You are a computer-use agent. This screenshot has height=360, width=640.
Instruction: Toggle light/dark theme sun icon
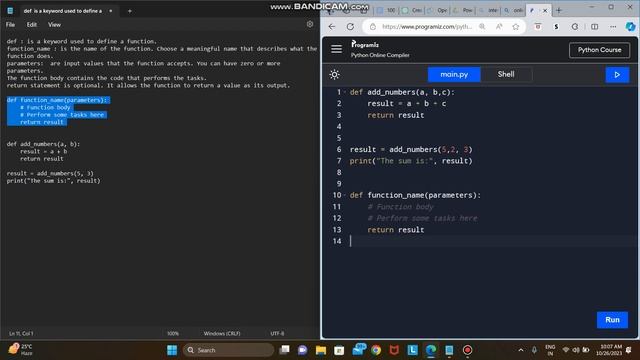click(334, 75)
